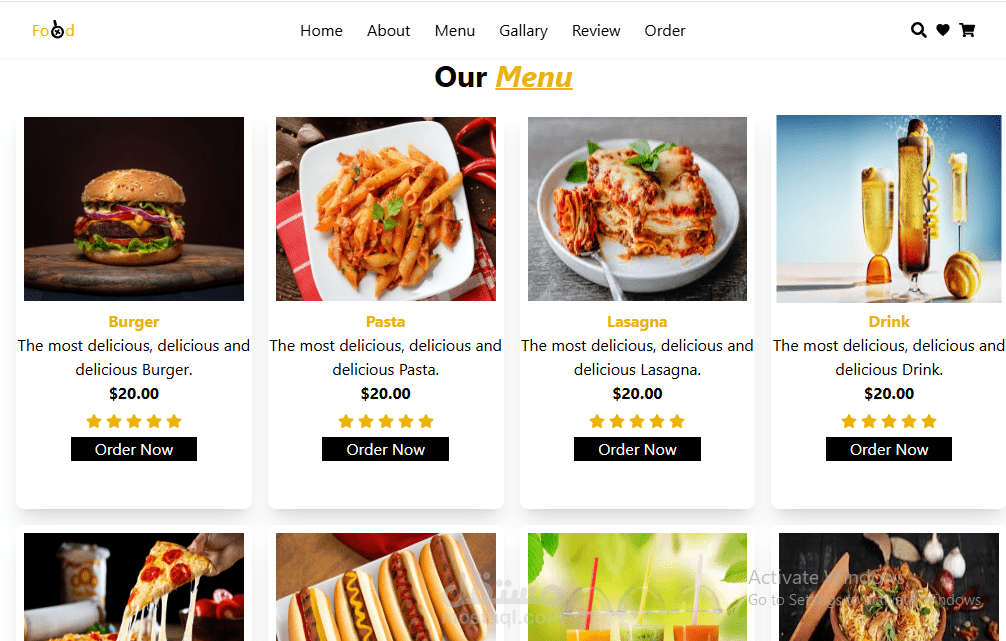Click the fifth star under Burger

click(174, 422)
